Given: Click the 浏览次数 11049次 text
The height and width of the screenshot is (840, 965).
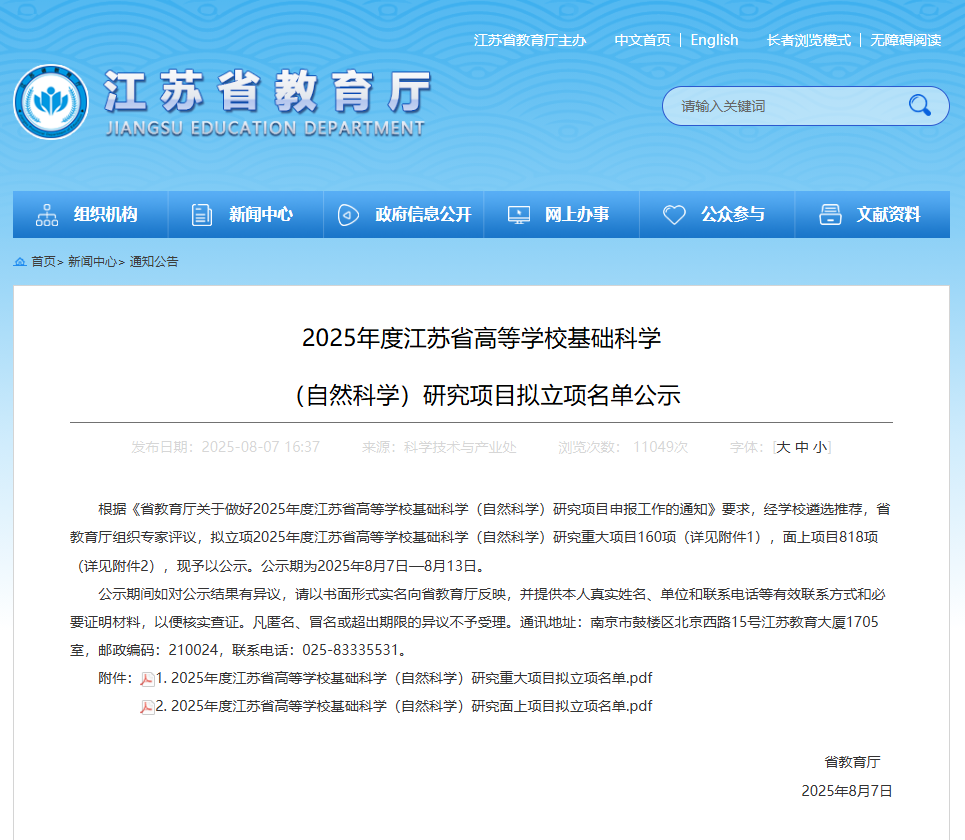Looking at the screenshot, I should click(623, 447).
